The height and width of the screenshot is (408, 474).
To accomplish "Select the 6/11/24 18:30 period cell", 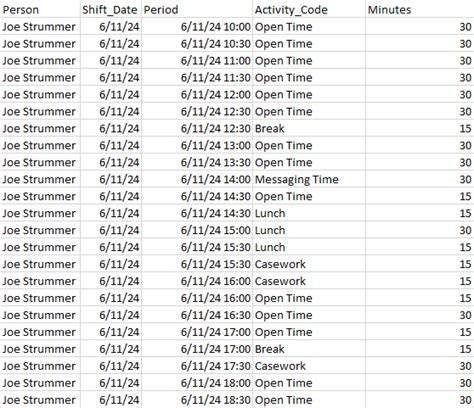I will (x=197, y=400).
